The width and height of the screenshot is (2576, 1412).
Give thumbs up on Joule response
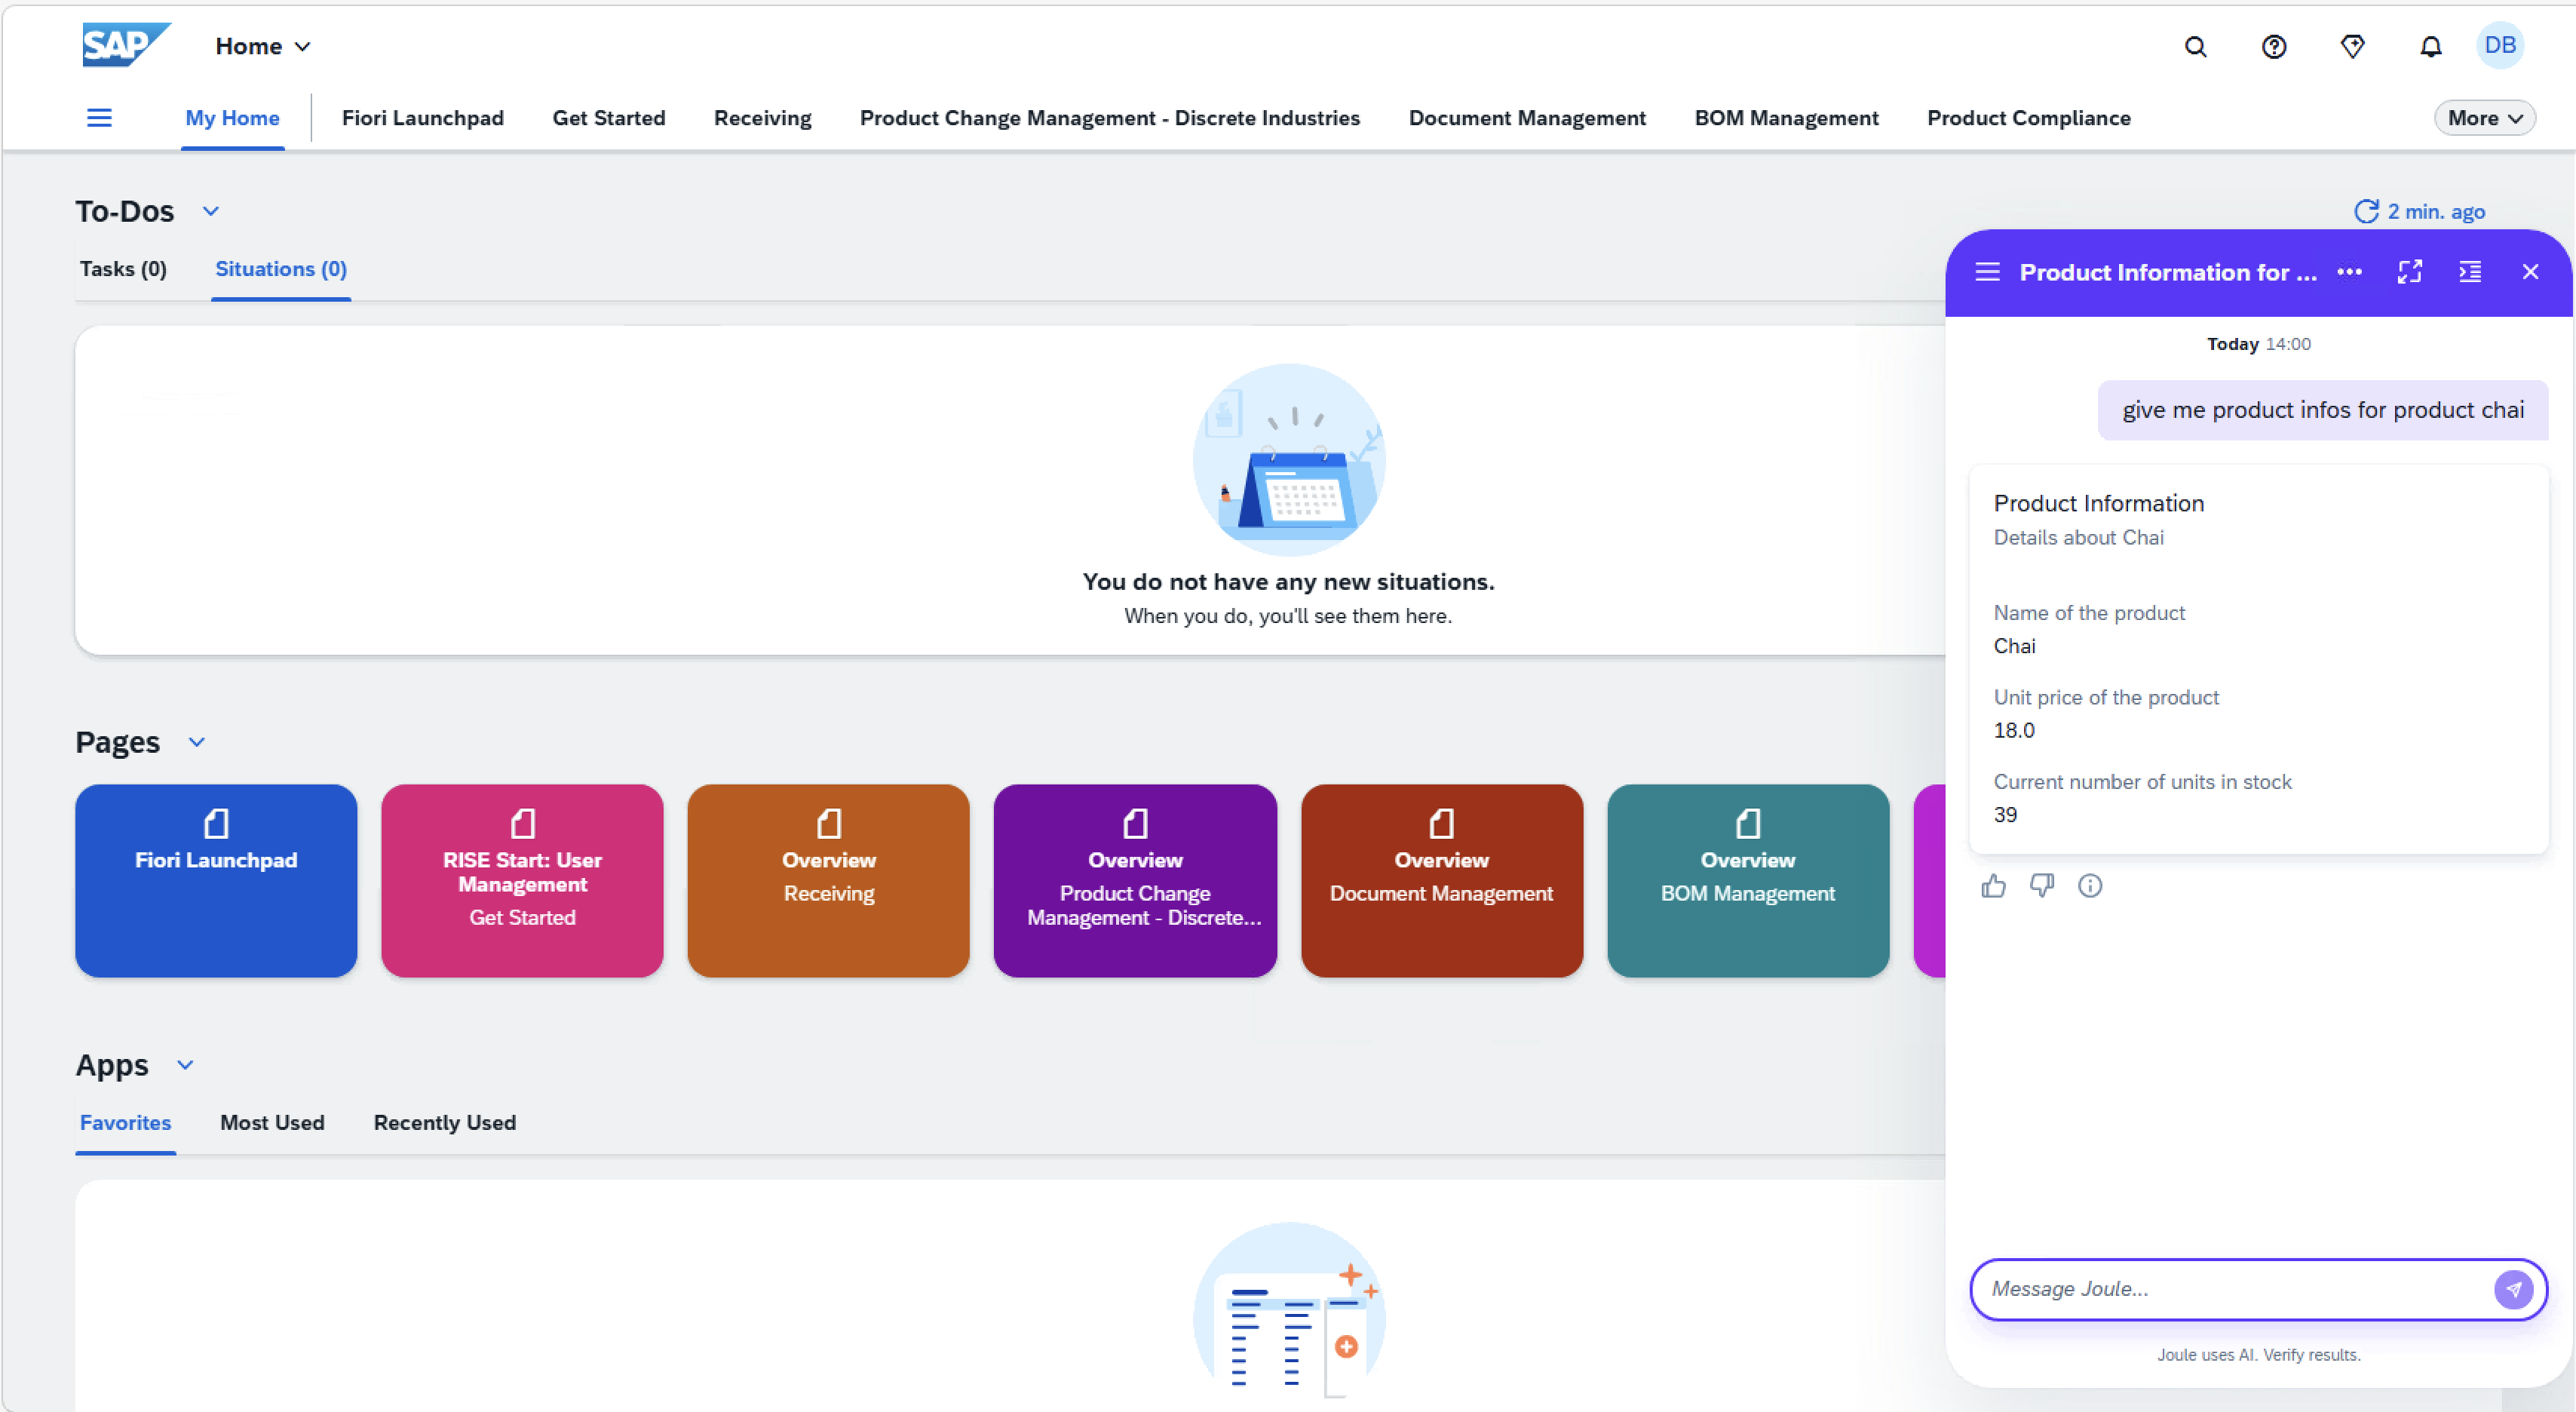(x=1993, y=886)
